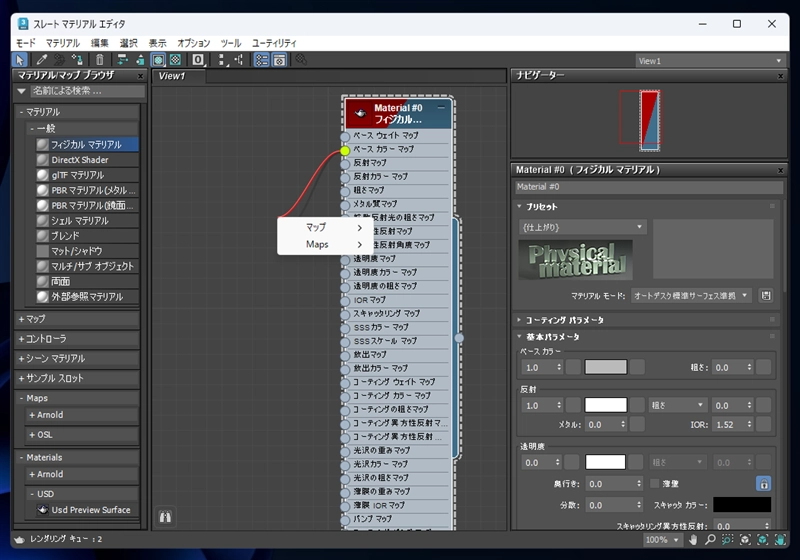Activate the eyedropper Pick Material from Object tool
Screen dimensions: 800x560
point(42,60)
